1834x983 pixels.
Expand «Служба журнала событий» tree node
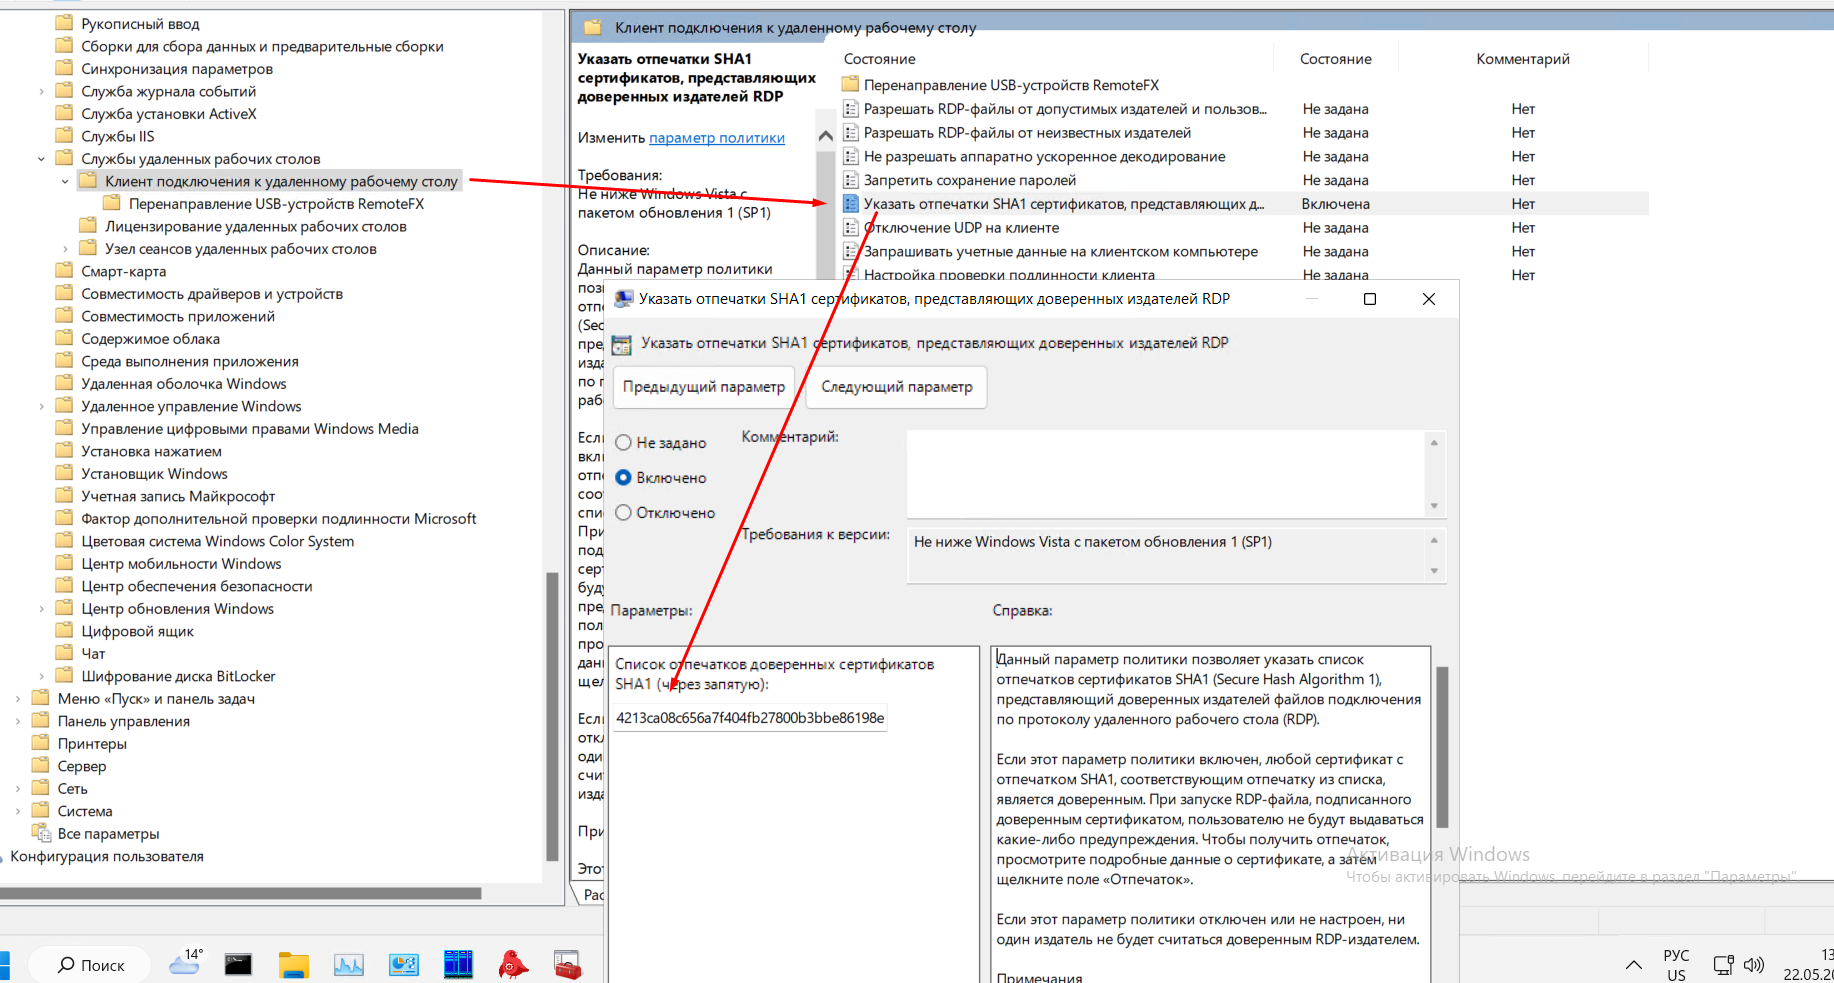coord(41,92)
